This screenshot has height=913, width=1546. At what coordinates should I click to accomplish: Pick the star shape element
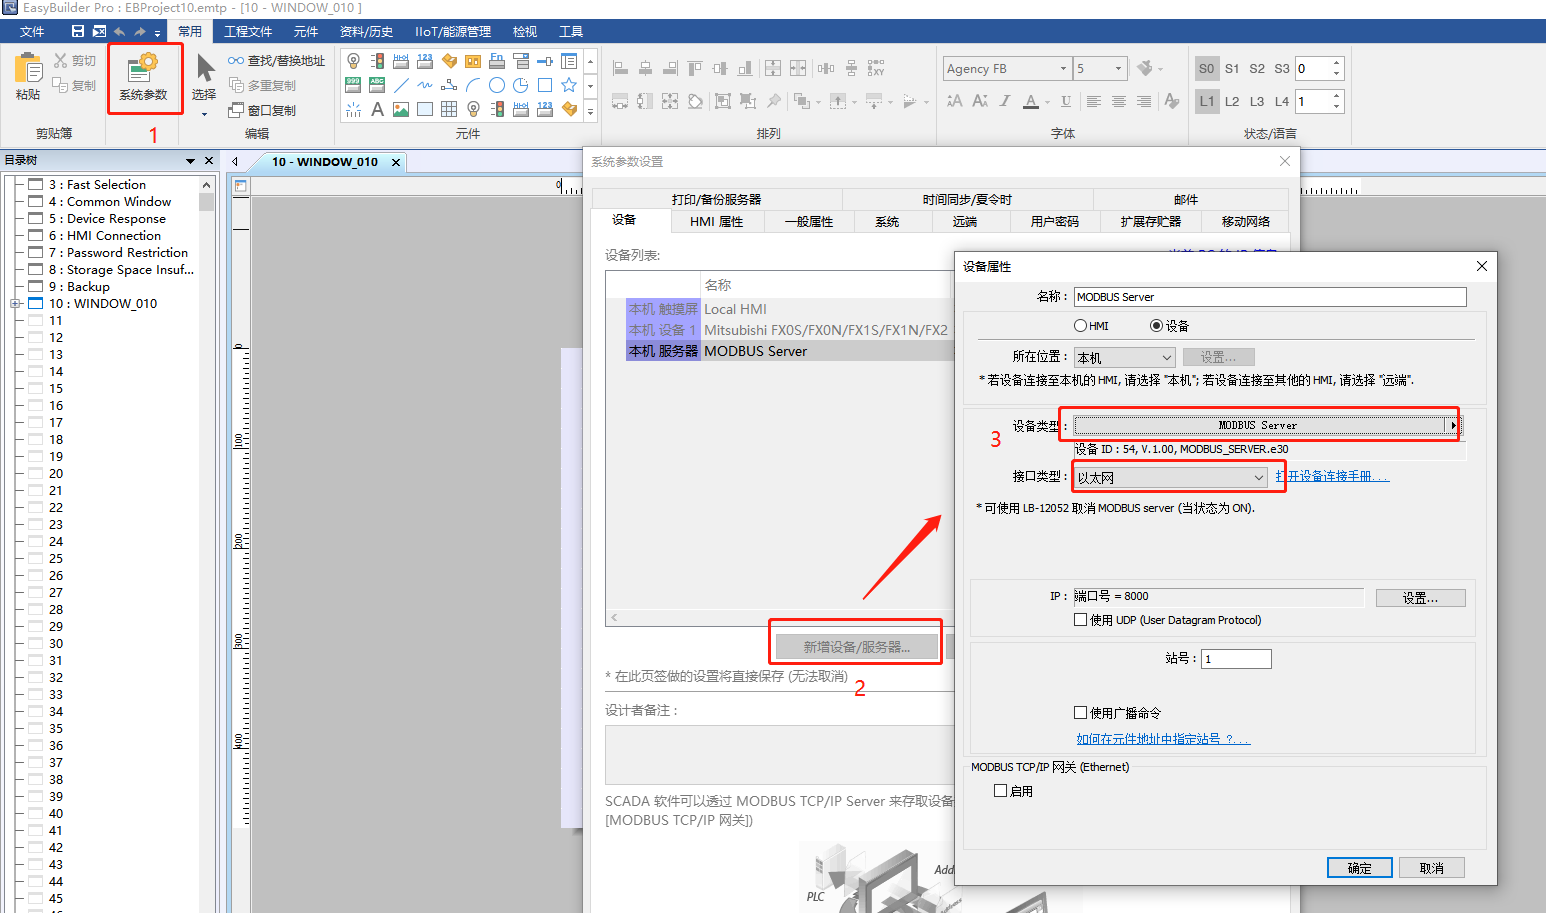(x=569, y=85)
